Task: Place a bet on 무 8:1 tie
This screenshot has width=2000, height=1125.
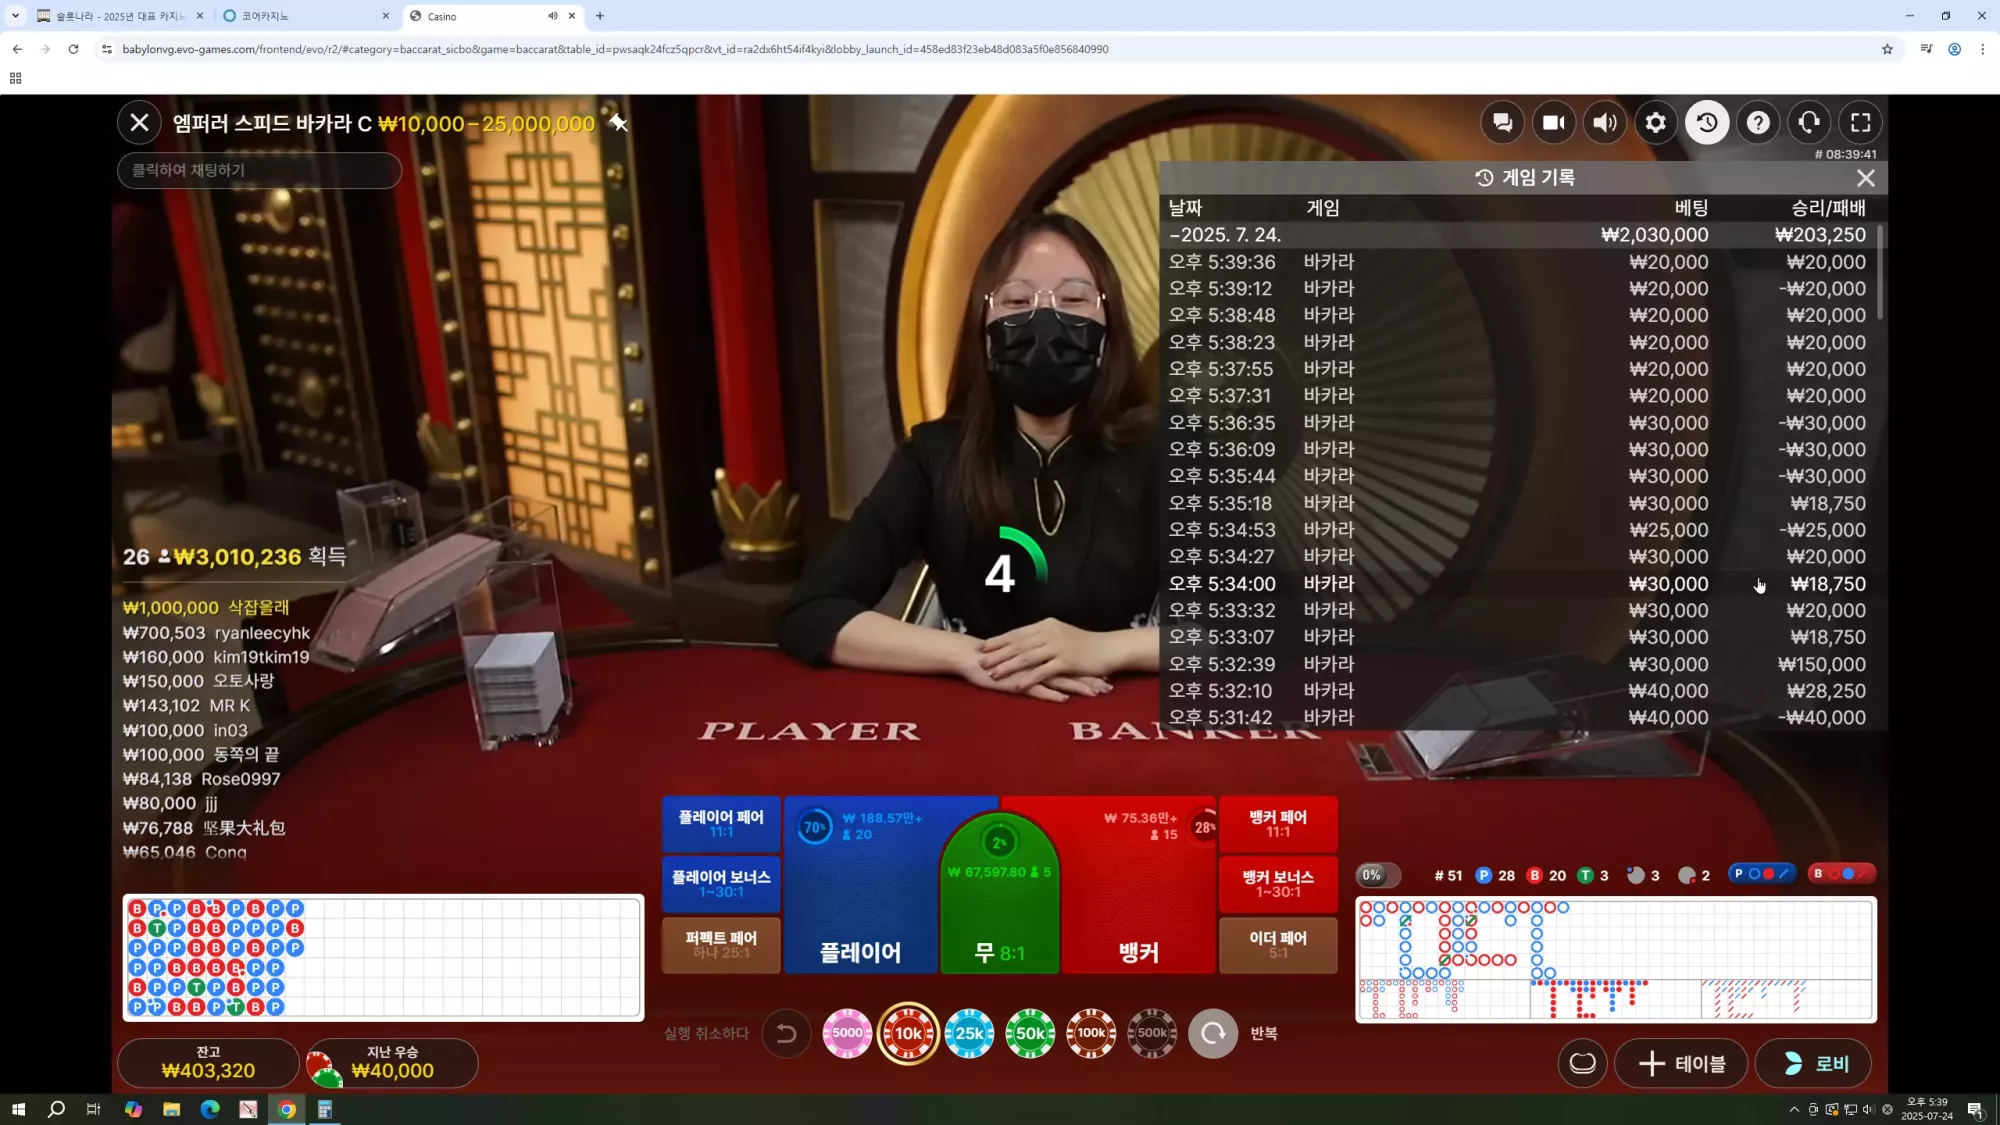Action: (999, 900)
